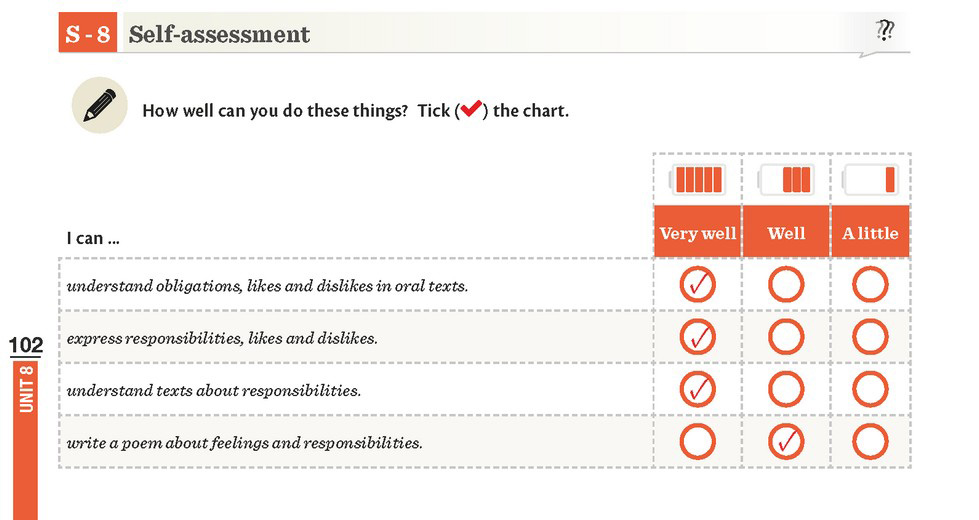This screenshot has width=979, height=520.
Task: Click the UNIT 8 vertical side label
Action: (x=26, y=390)
